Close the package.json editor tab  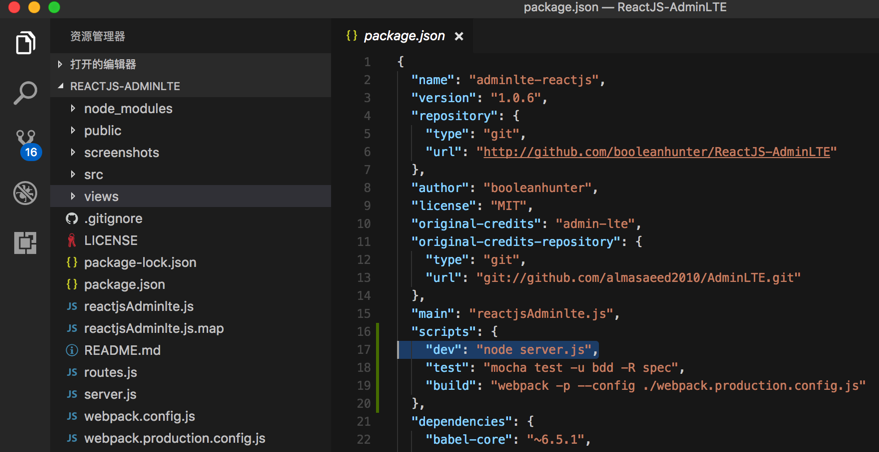(x=459, y=36)
